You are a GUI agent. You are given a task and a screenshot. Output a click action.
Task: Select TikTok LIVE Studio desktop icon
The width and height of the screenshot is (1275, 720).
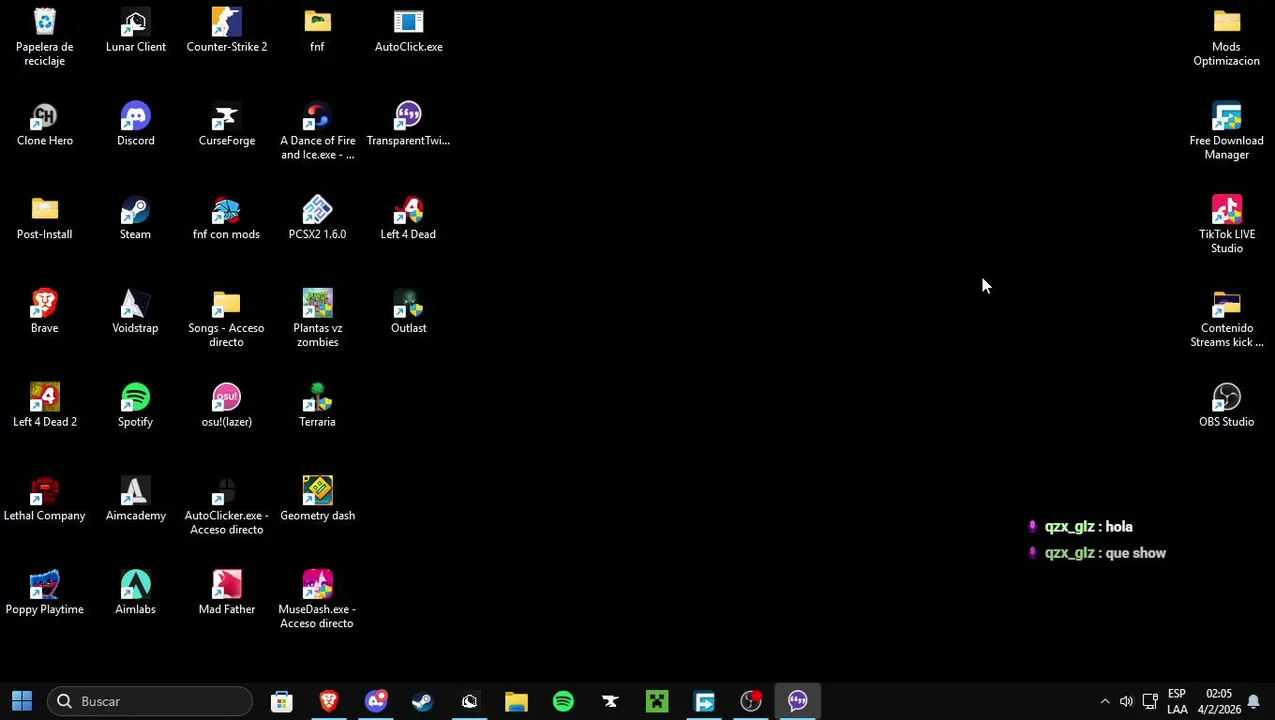[1226, 225]
